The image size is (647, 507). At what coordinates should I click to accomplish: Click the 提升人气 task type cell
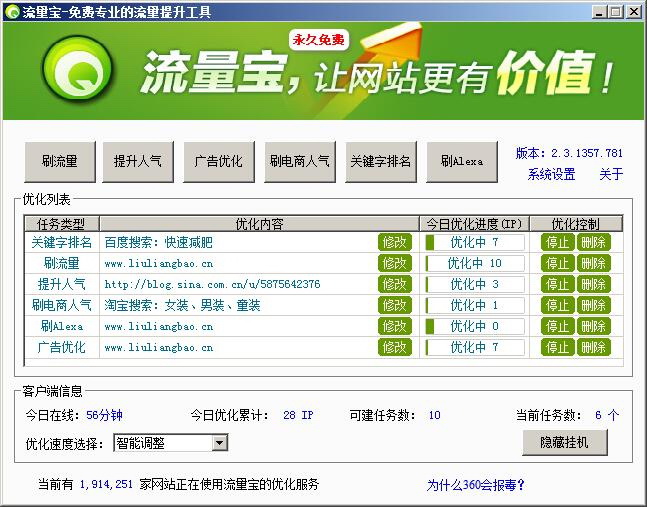point(61,284)
